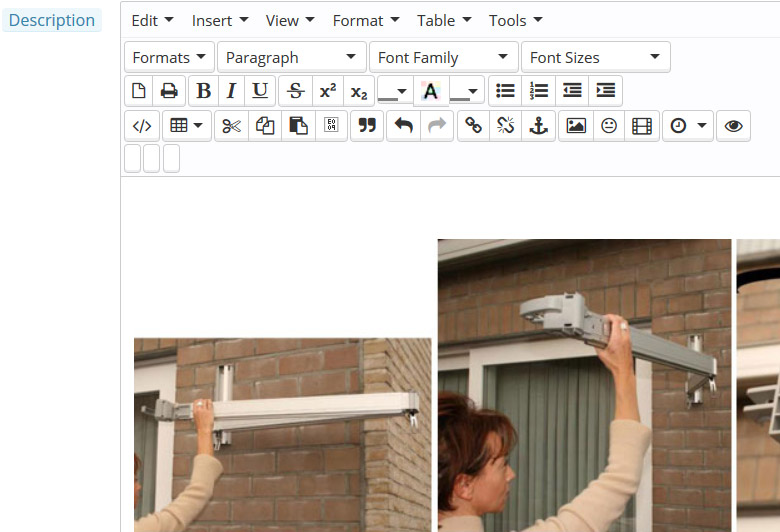Open background color dropdown arrow

[473, 92]
